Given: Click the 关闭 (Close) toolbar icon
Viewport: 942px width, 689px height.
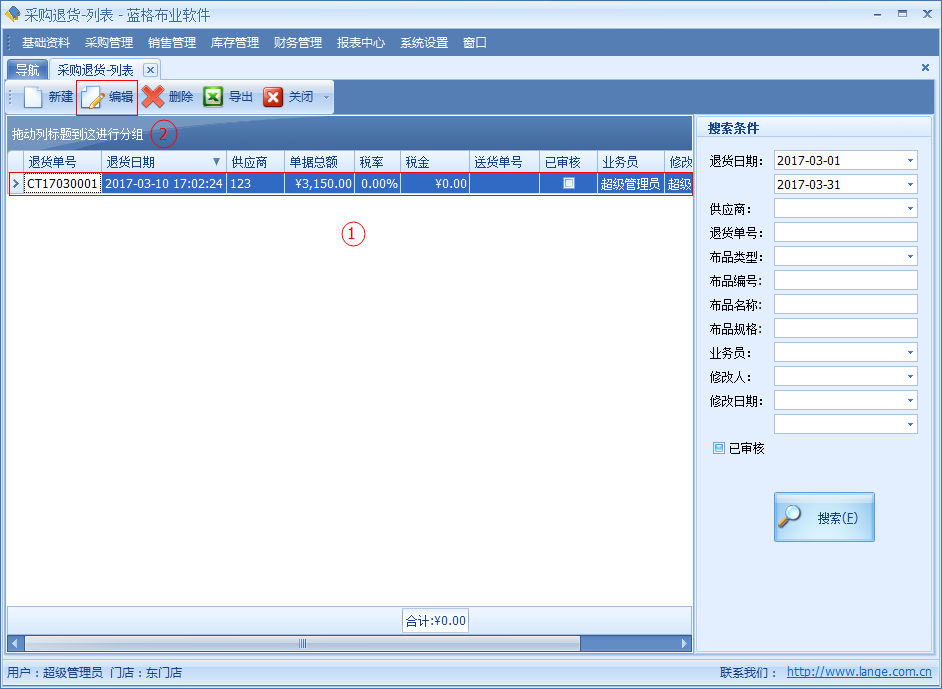Looking at the screenshot, I should [273, 97].
